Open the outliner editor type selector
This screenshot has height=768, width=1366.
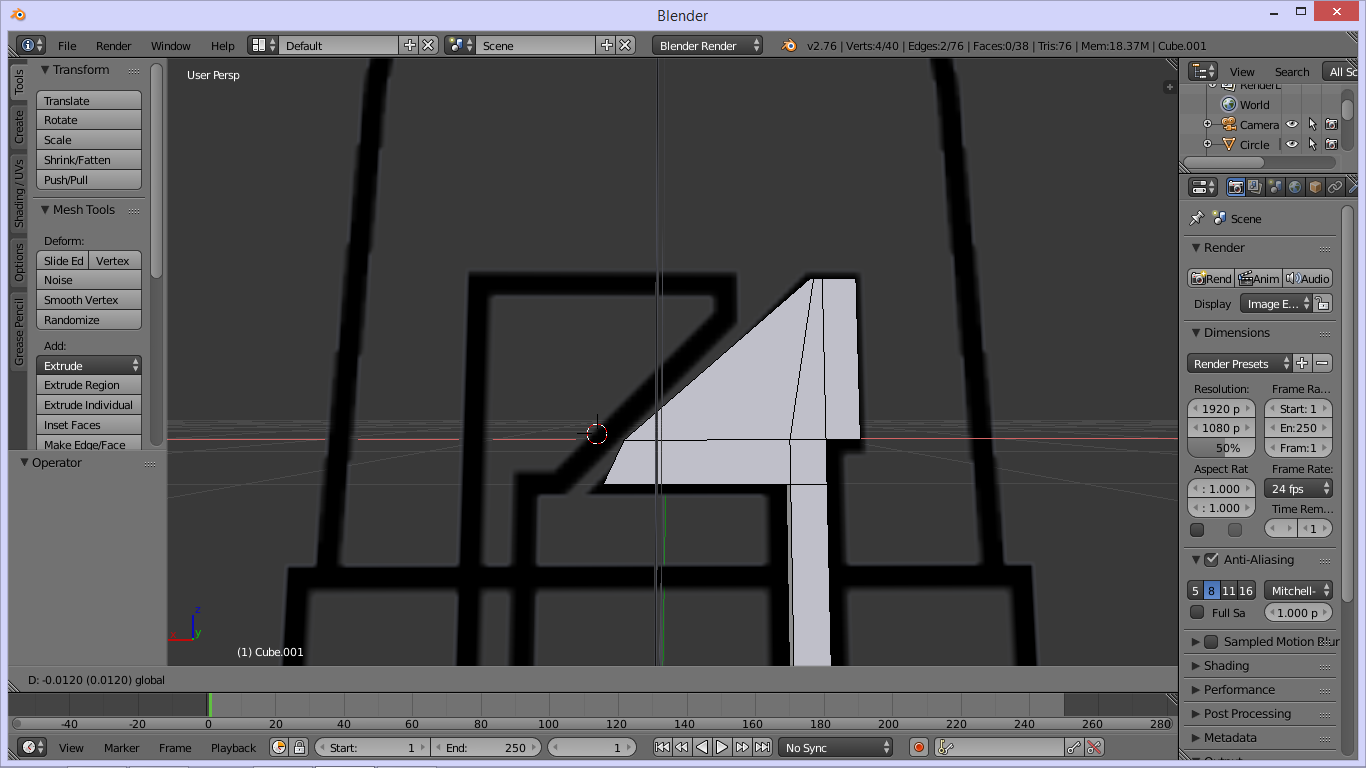1203,71
